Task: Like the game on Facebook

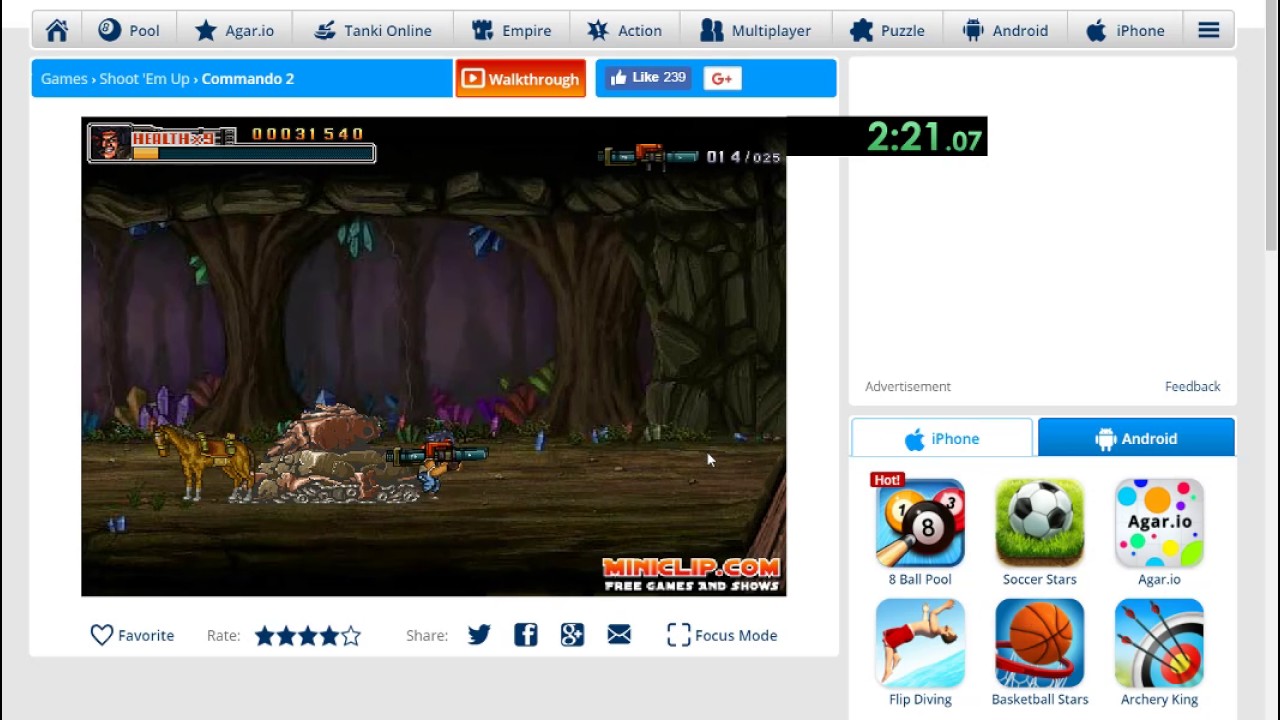Action: pos(649,78)
